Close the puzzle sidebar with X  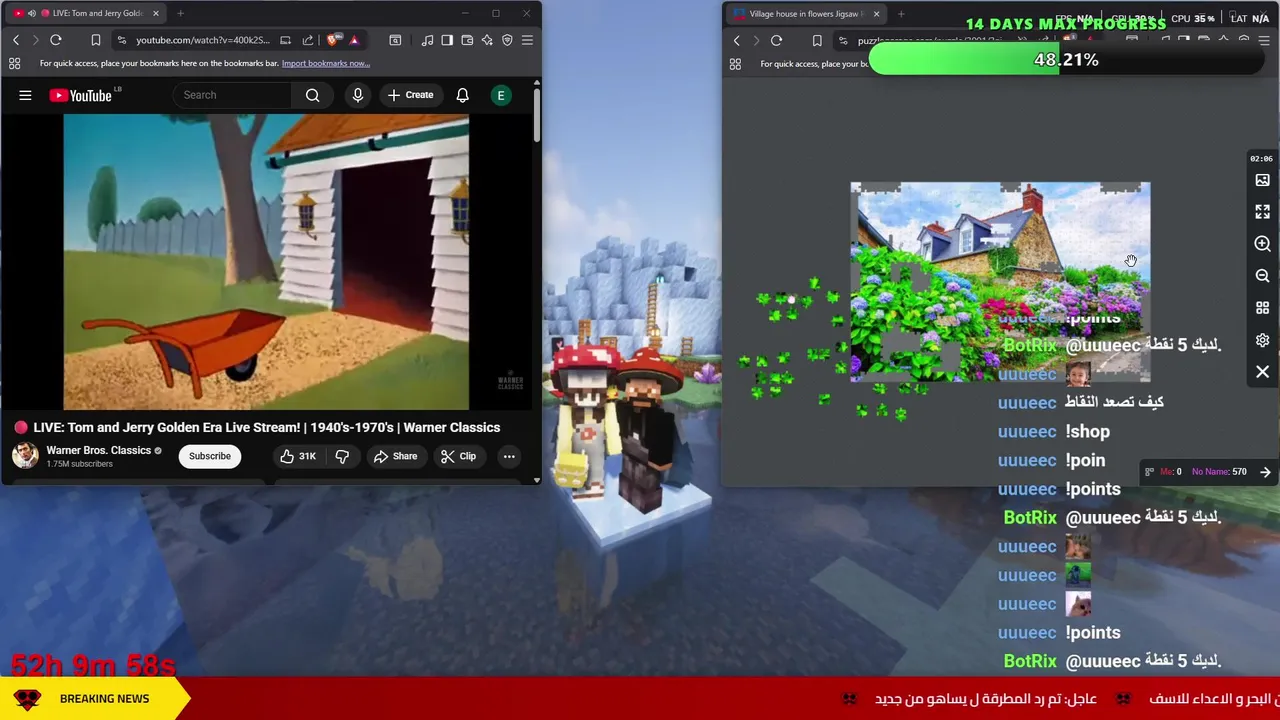point(1262,372)
